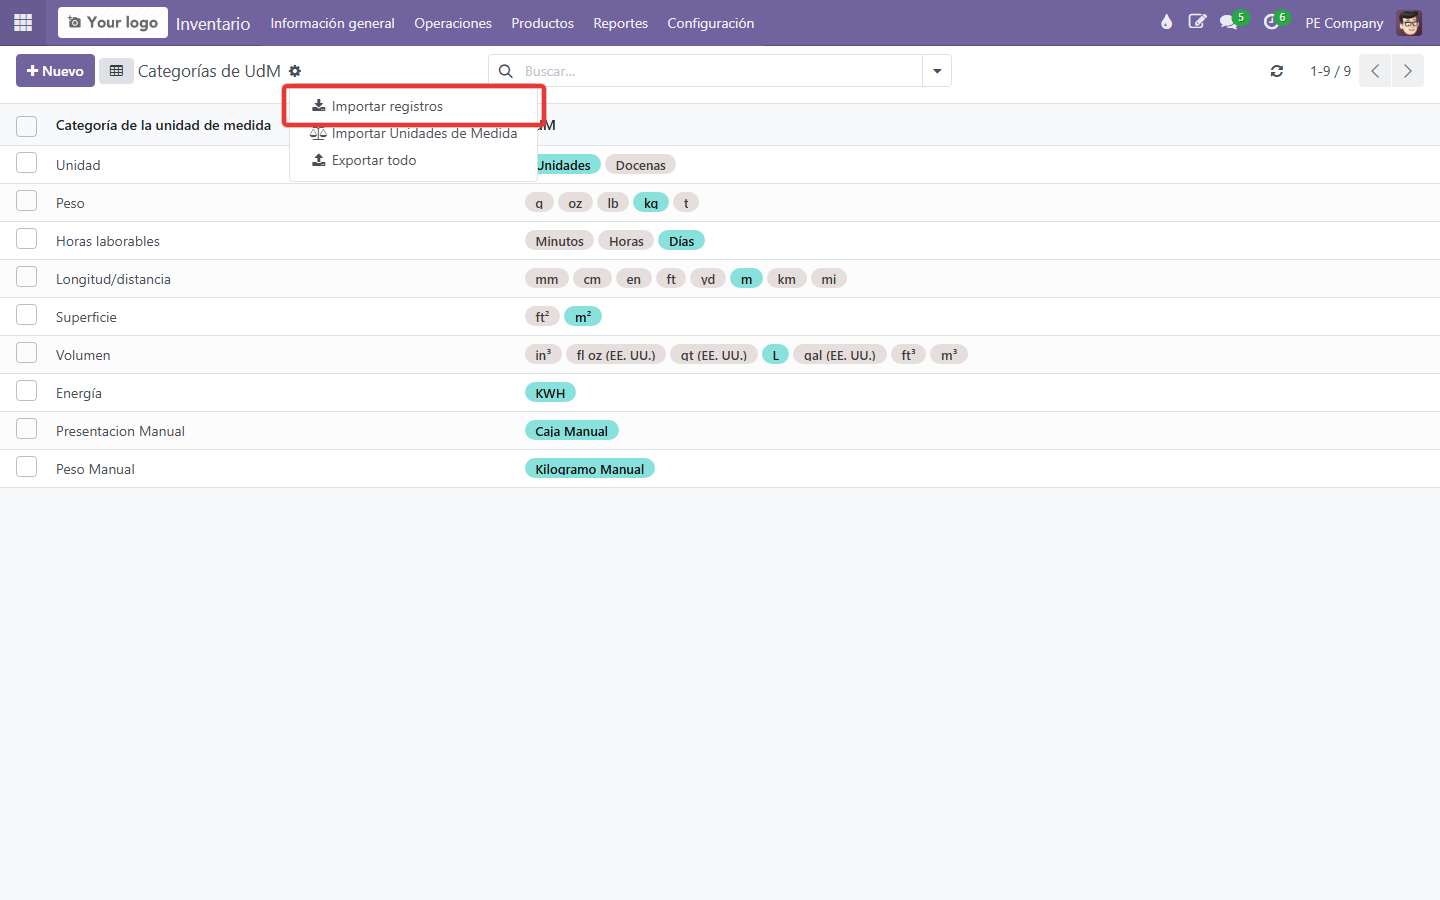Click the edit note pencil icon
Viewport: 1440px width, 900px height.
1197,22
